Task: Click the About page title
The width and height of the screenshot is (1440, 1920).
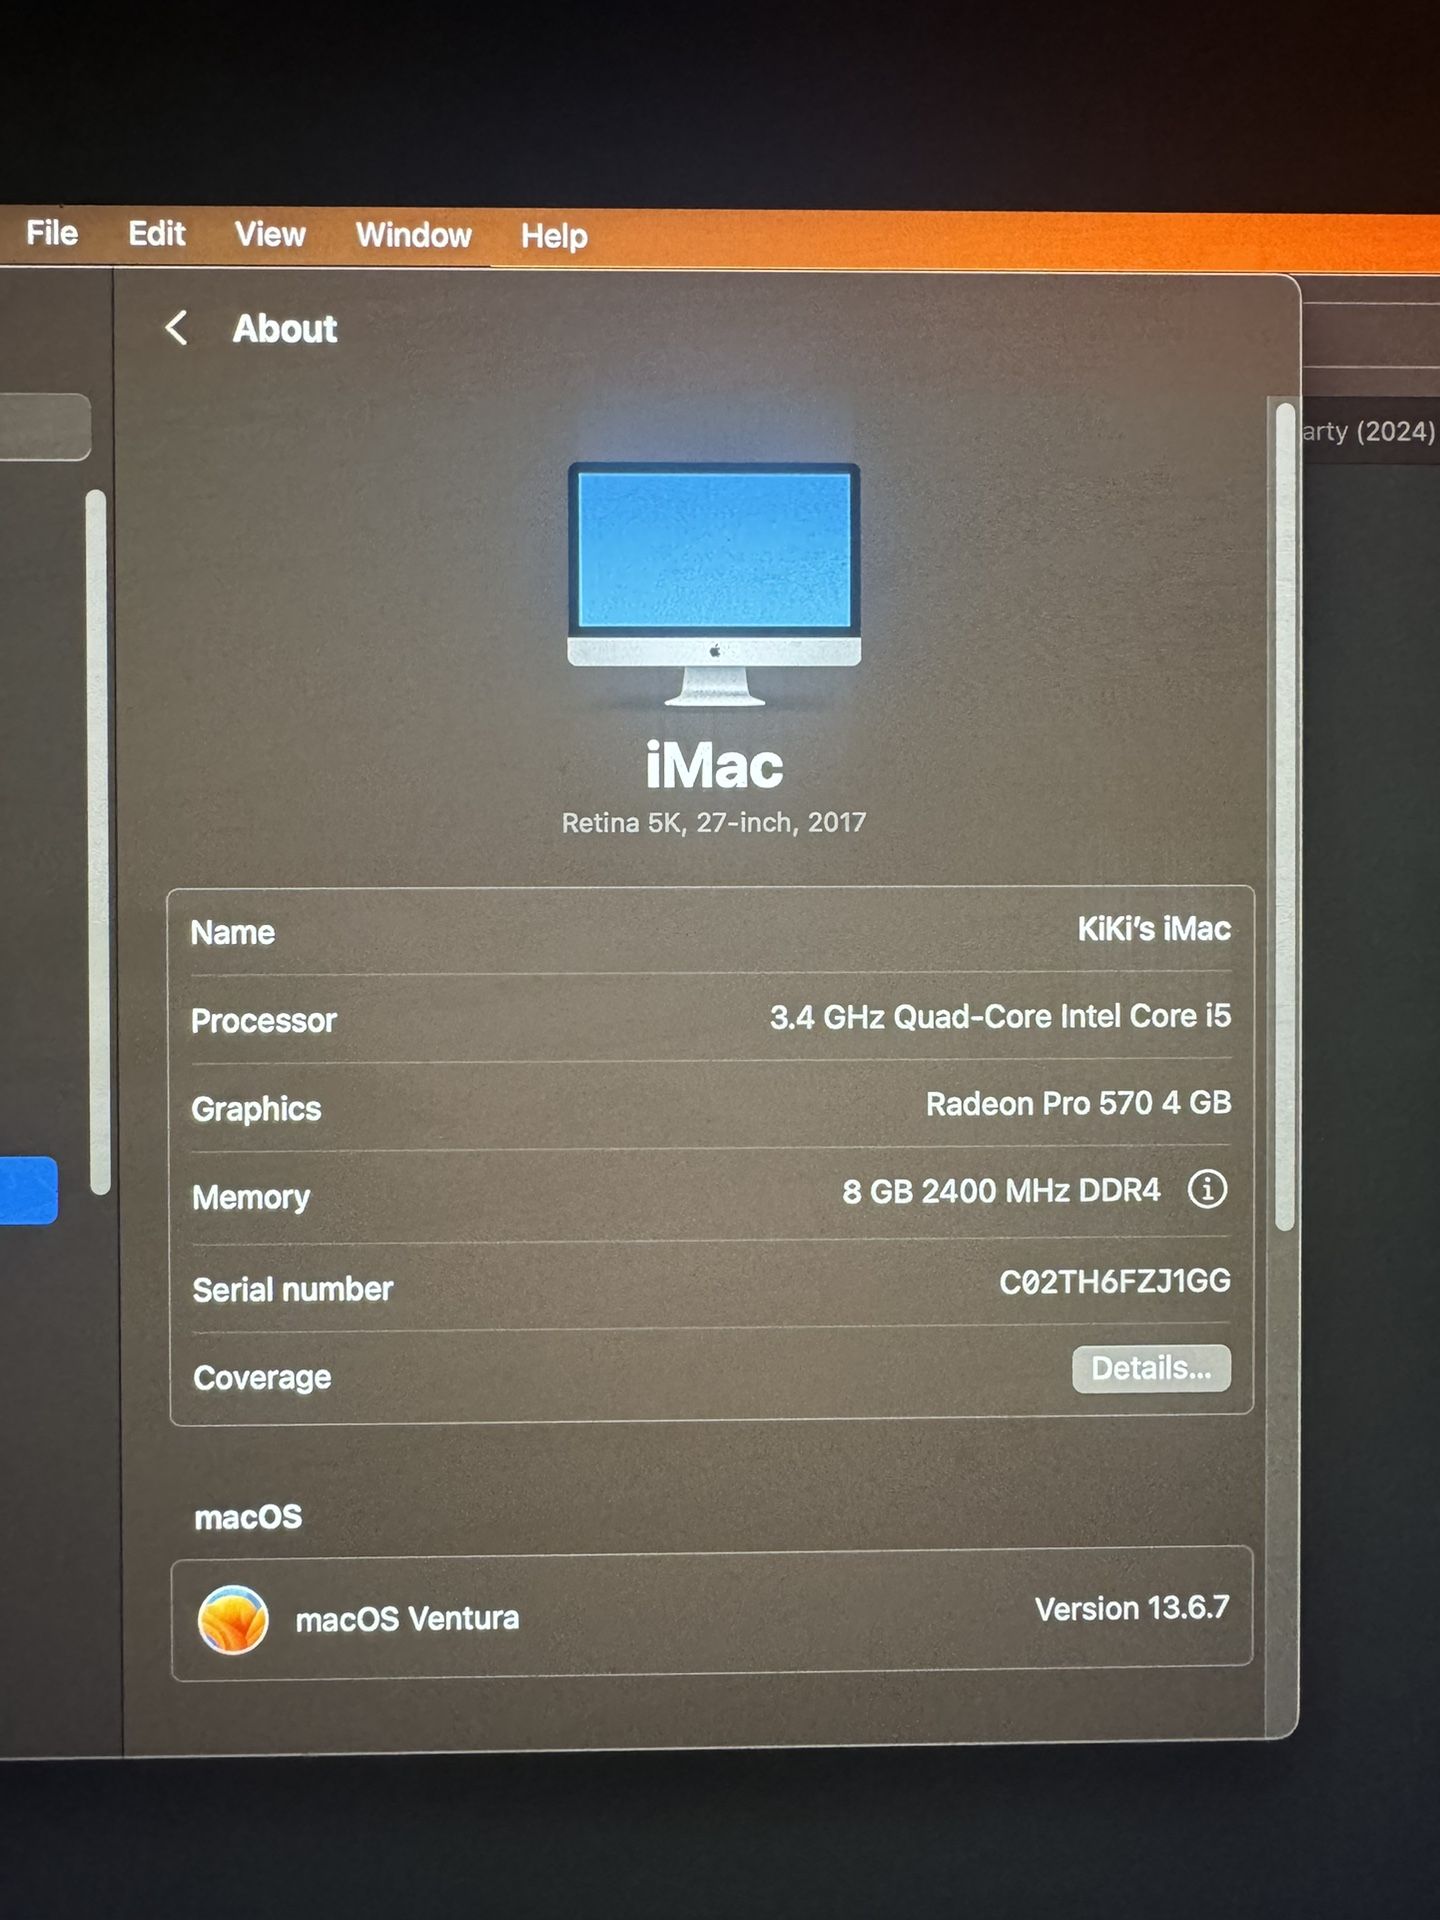Action: pos(285,329)
